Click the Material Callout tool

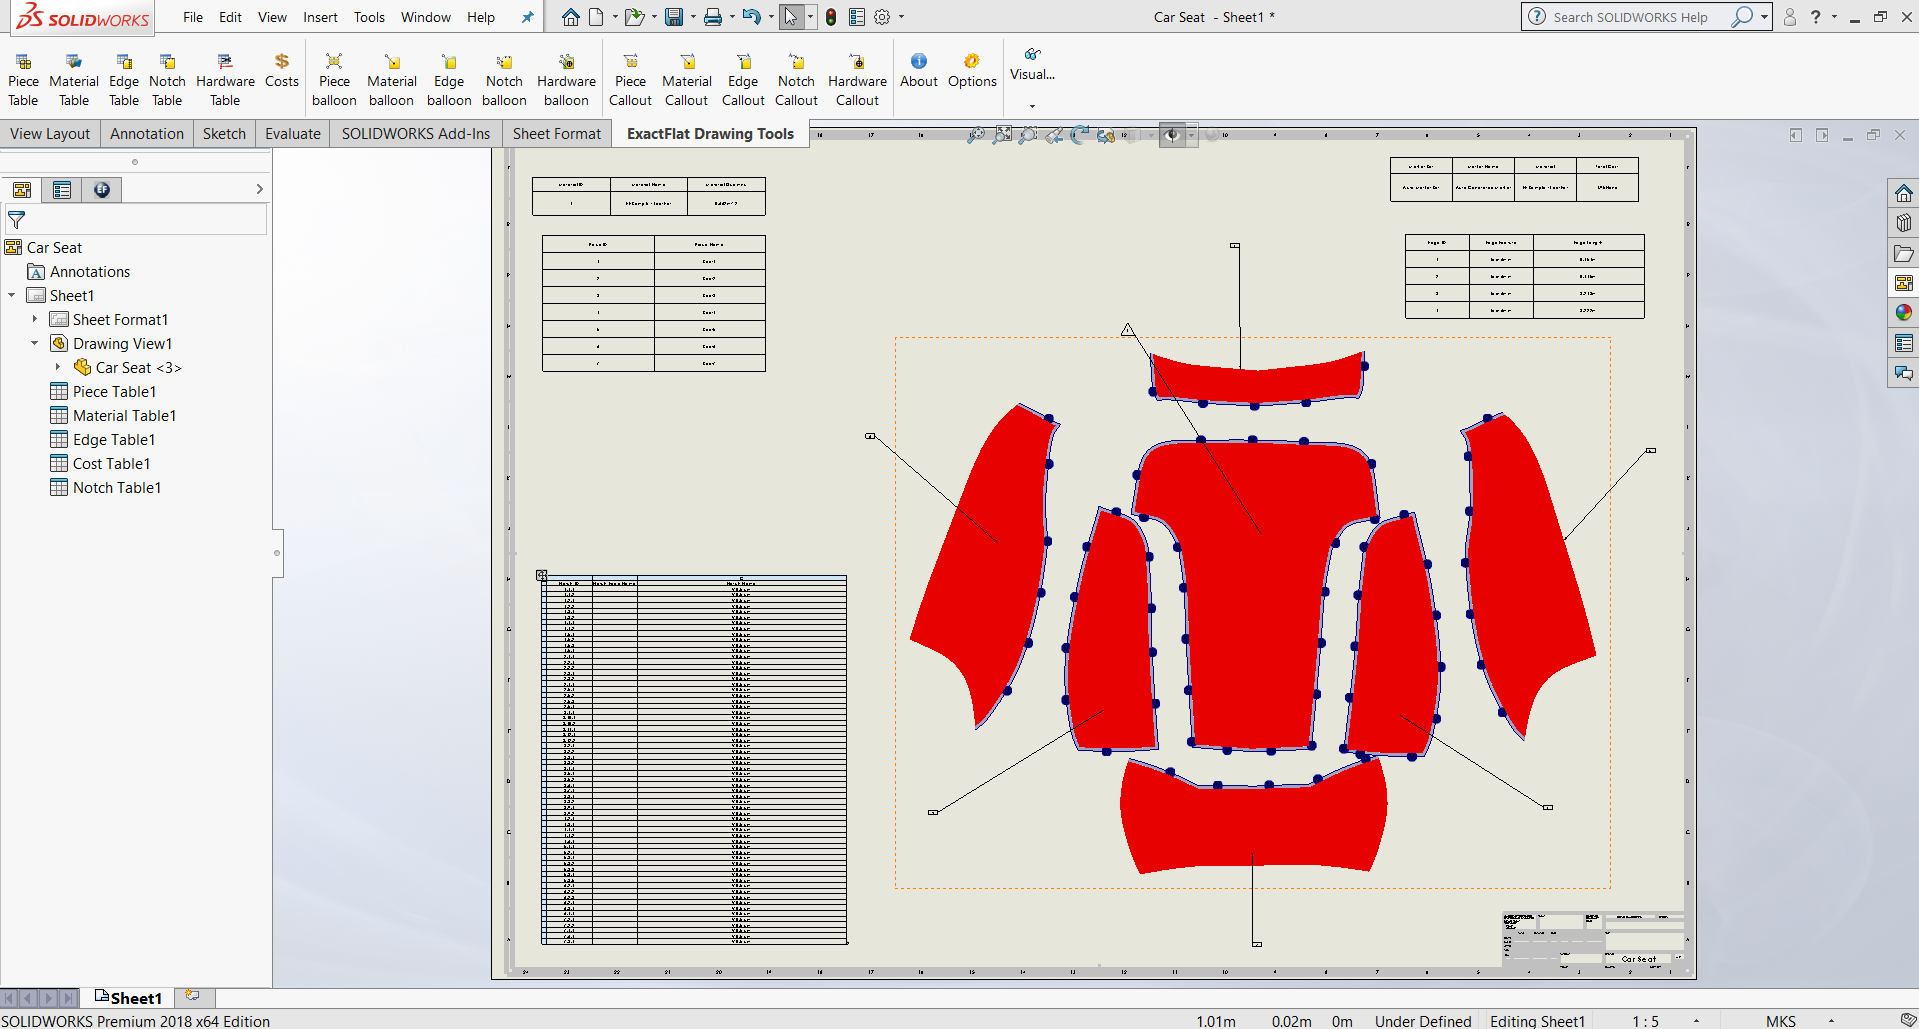tap(687, 80)
